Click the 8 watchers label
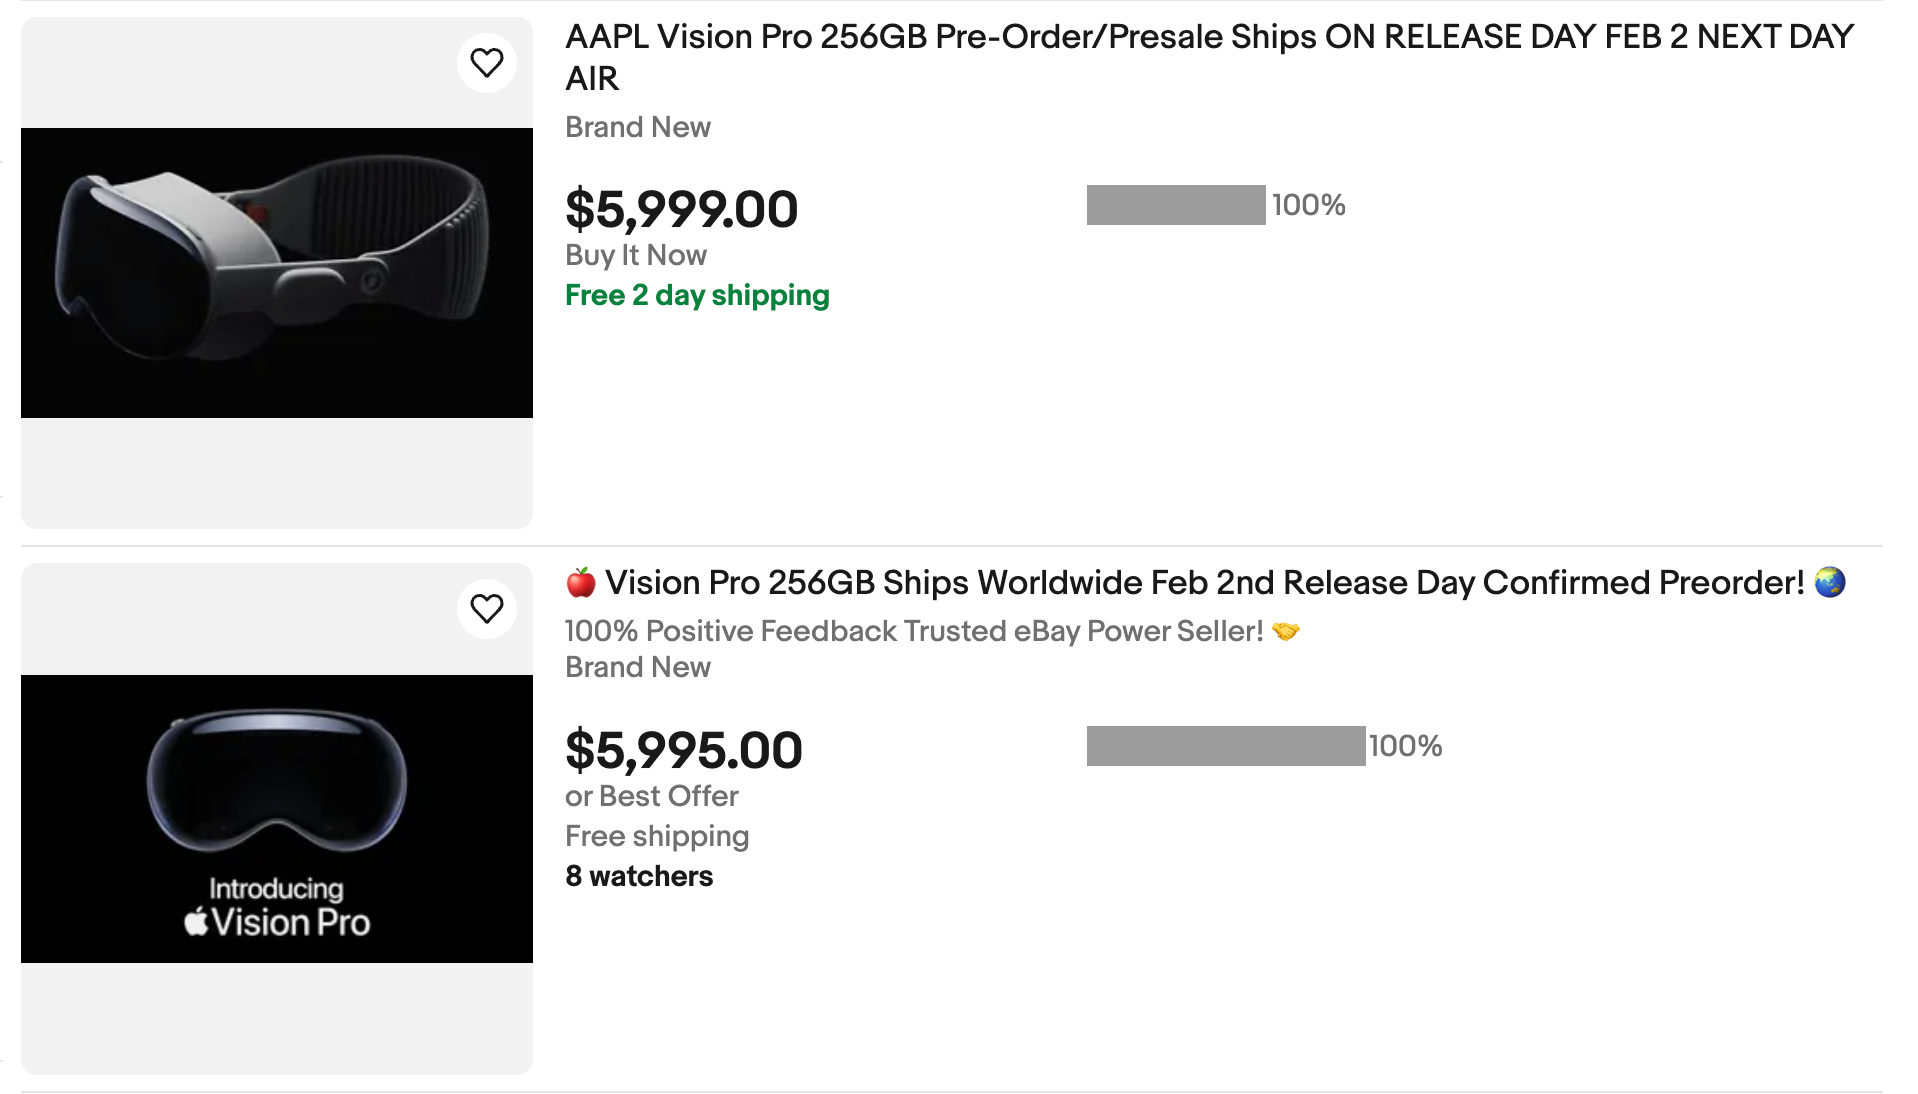The image size is (1918, 1094). click(x=639, y=875)
